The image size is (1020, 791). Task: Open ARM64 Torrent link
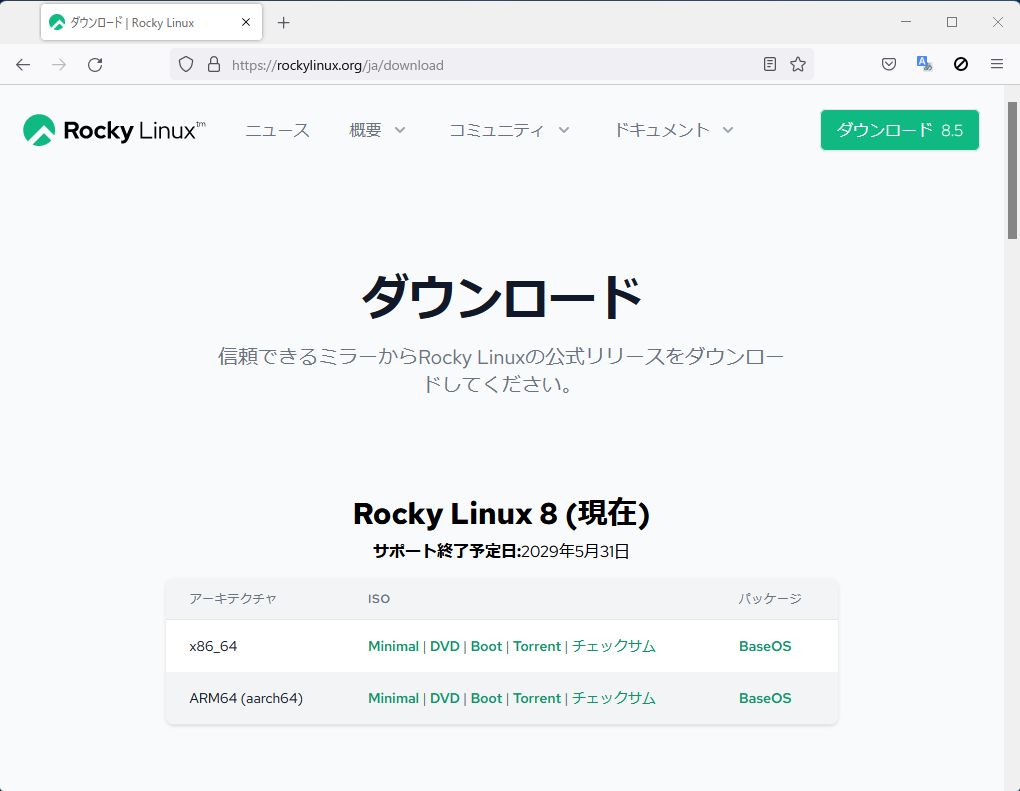pos(537,698)
